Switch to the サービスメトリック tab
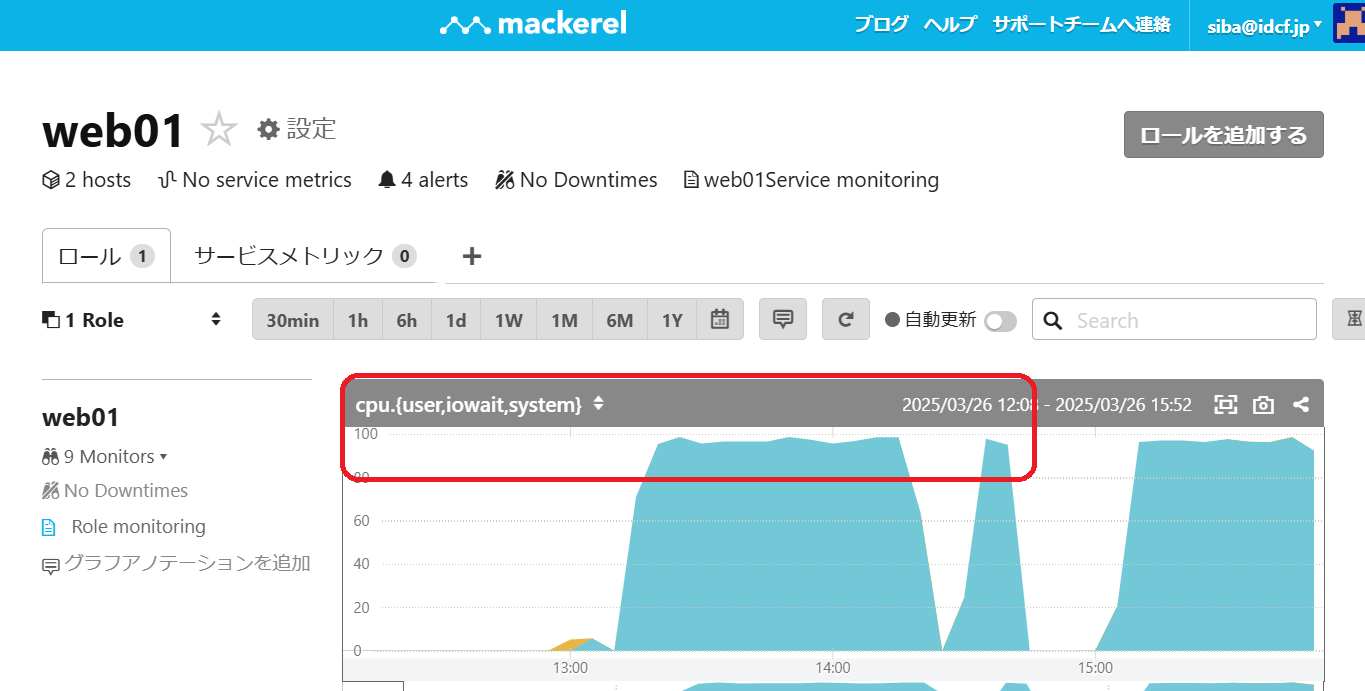 click(304, 256)
